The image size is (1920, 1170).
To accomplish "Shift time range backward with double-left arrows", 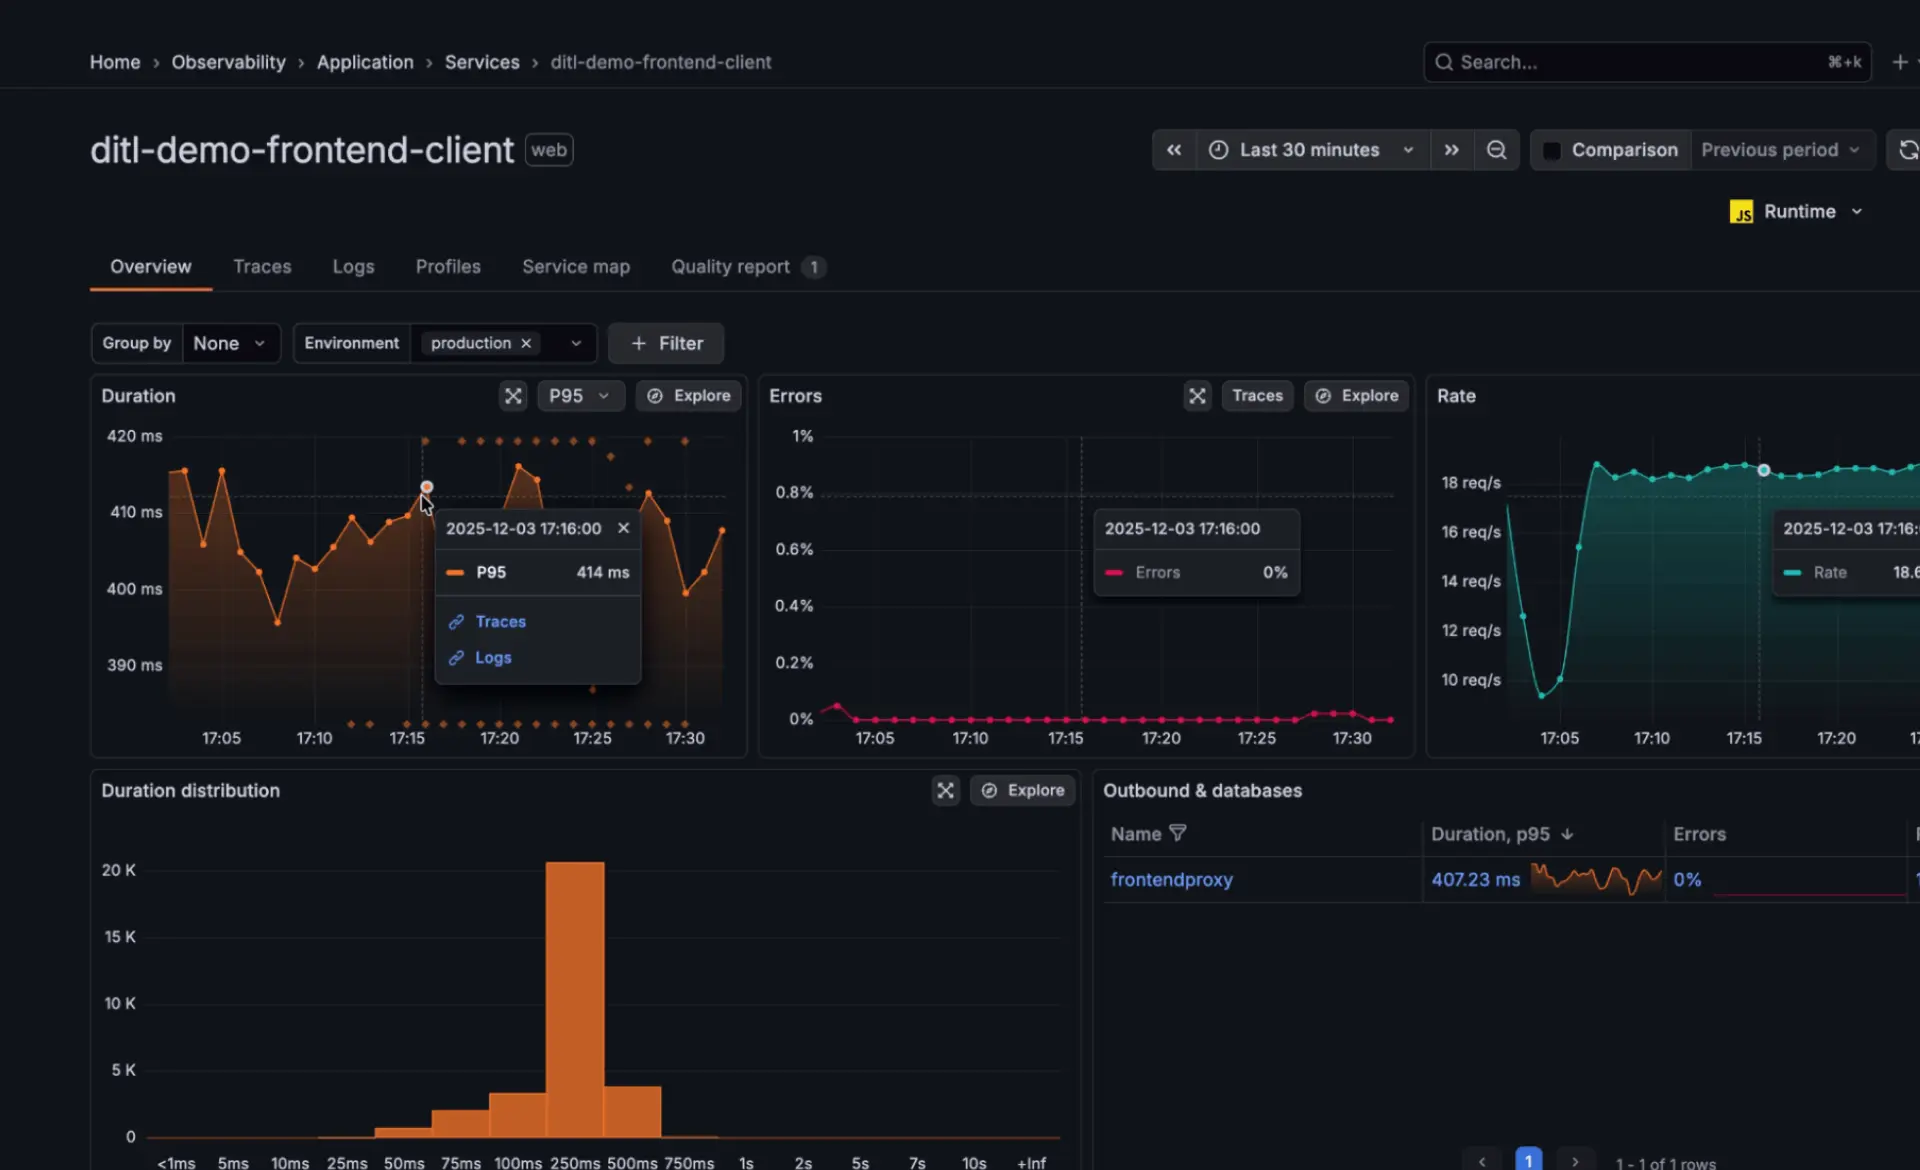I will 1174,150.
